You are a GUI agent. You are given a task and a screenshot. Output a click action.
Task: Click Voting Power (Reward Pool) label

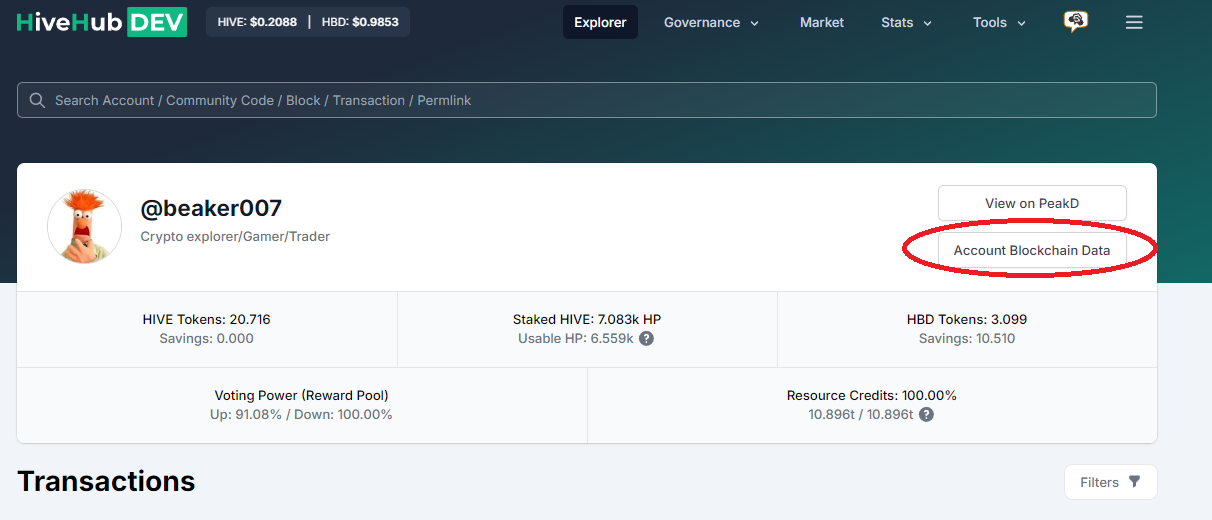point(302,396)
